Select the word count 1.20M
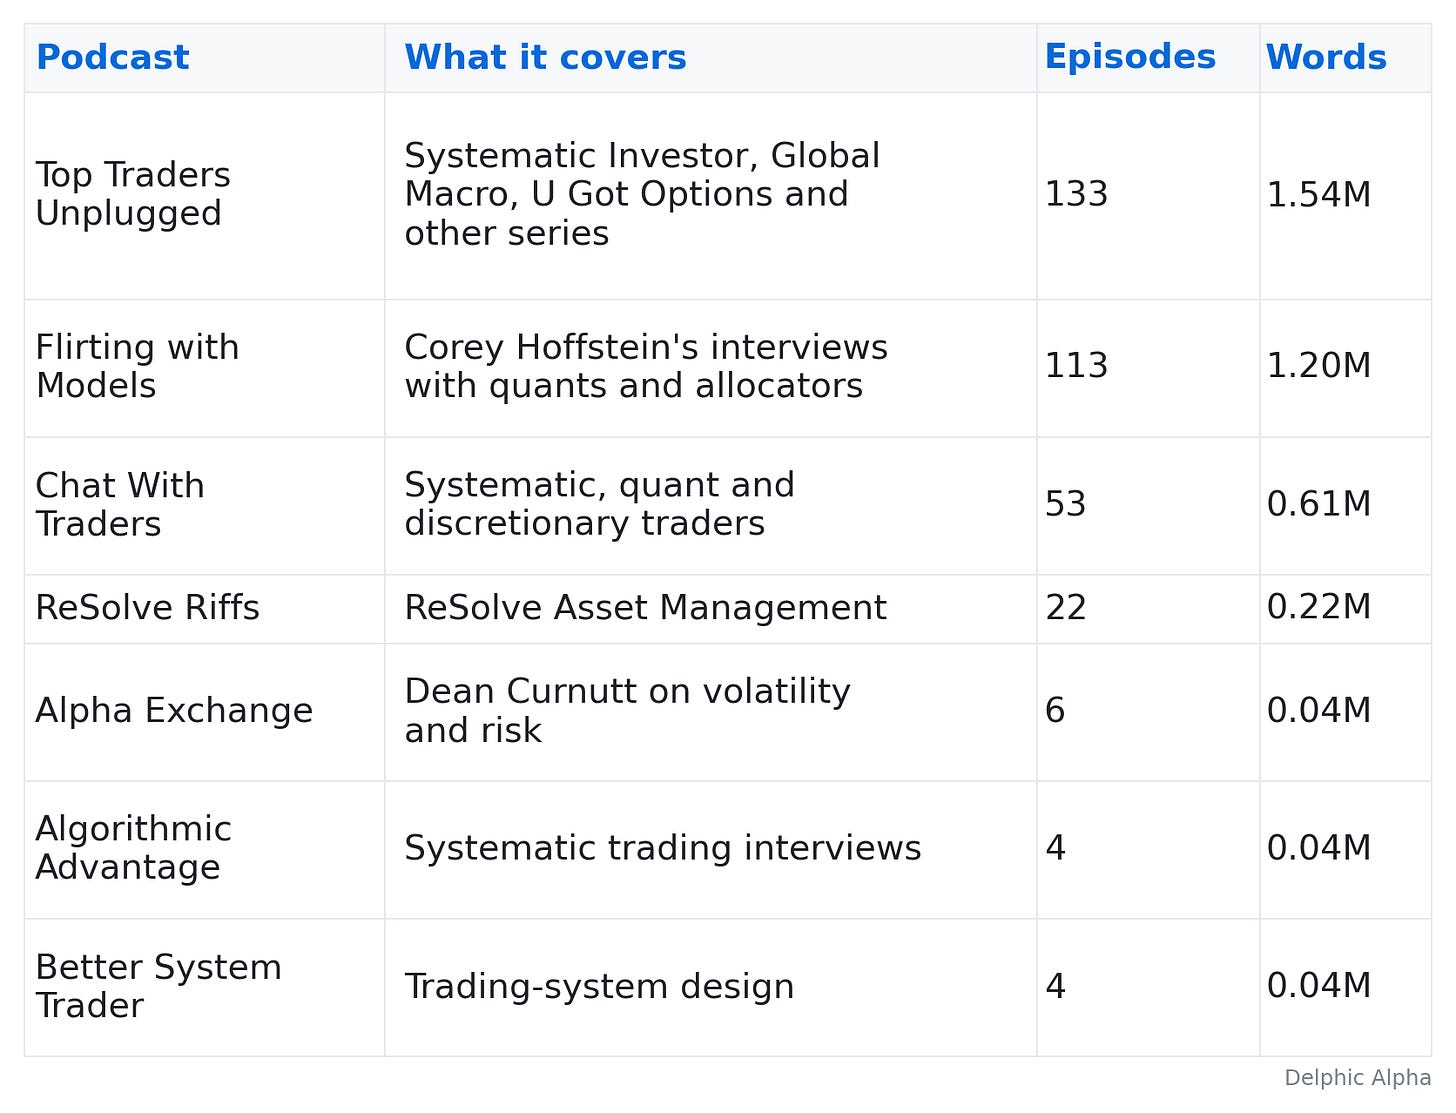This screenshot has height=1113, width=1456. (1318, 366)
